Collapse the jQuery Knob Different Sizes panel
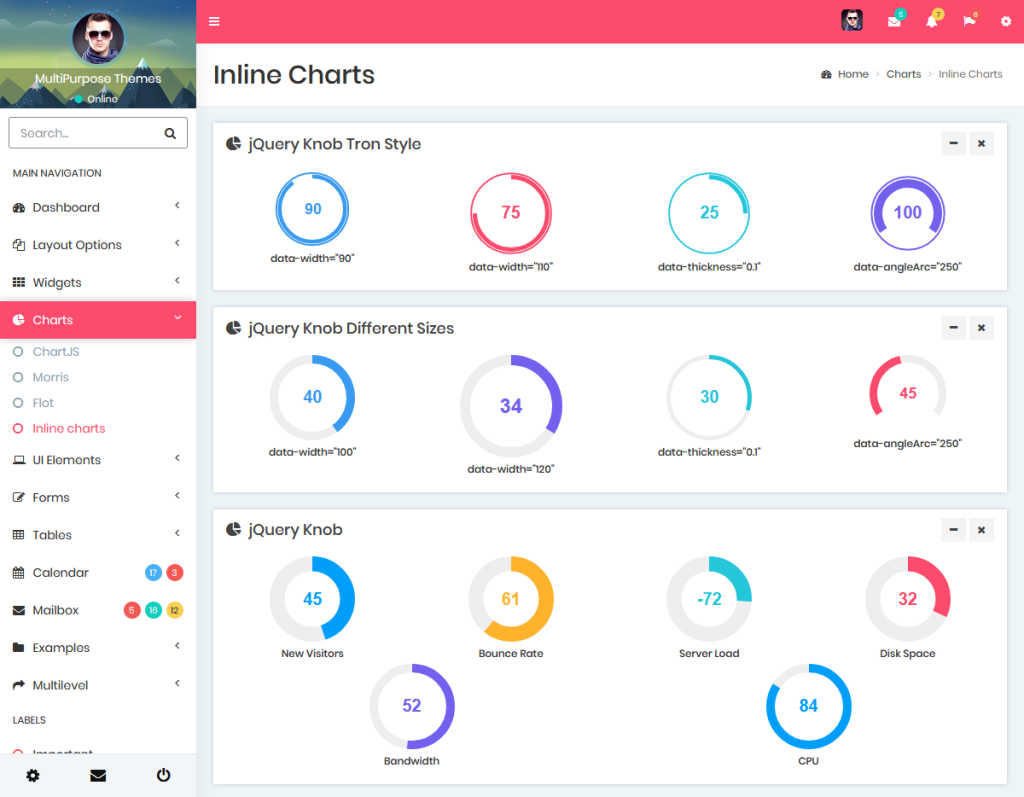 [x=953, y=328]
